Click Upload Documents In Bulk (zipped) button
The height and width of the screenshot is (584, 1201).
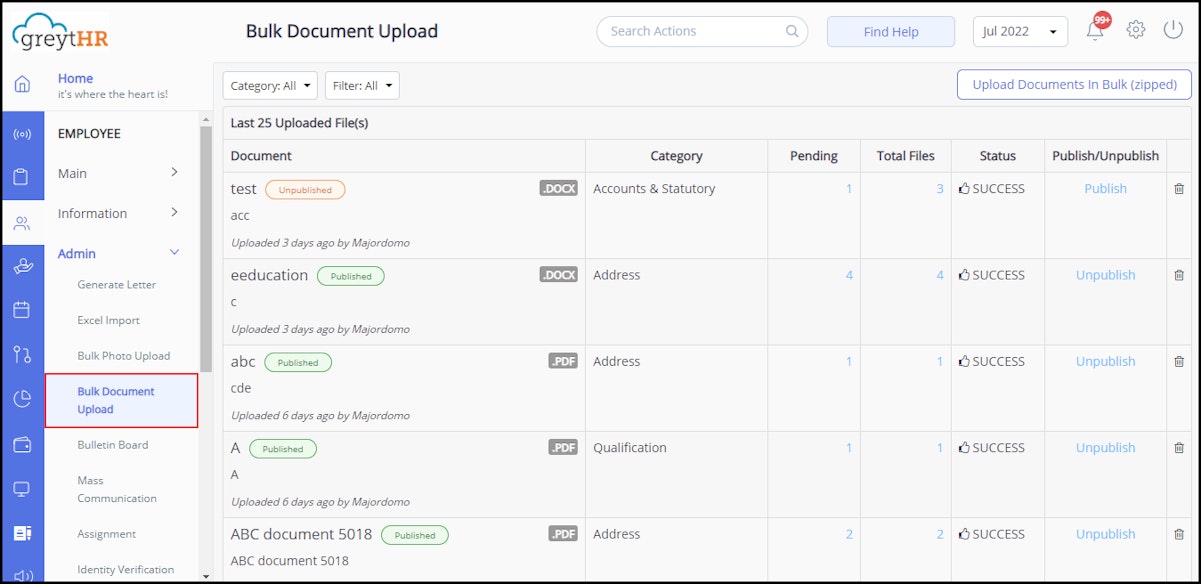(1073, 84)
